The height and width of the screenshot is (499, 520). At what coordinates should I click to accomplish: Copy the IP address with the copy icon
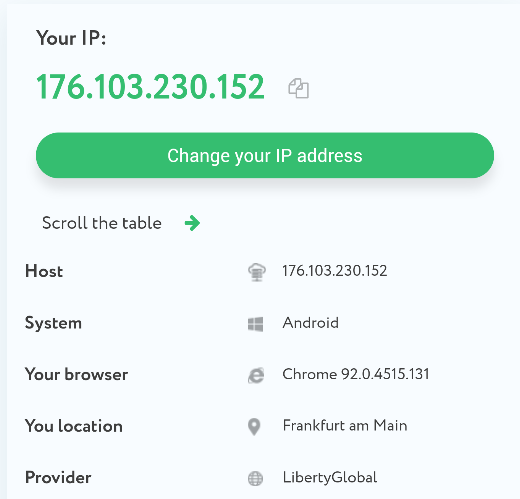point(298,88)
